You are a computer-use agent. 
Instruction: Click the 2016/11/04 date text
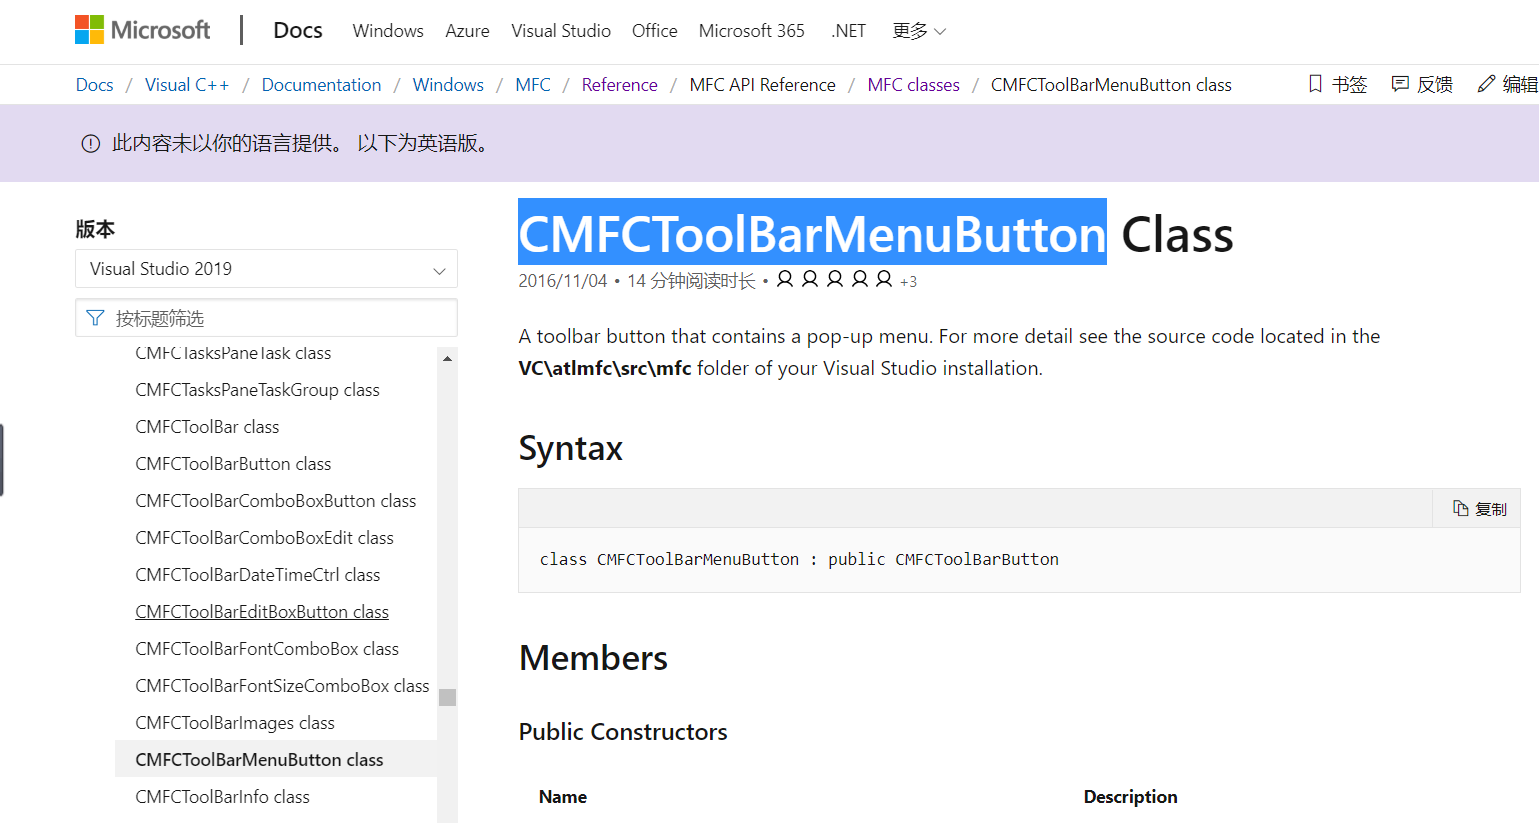(x=563, y=281)
